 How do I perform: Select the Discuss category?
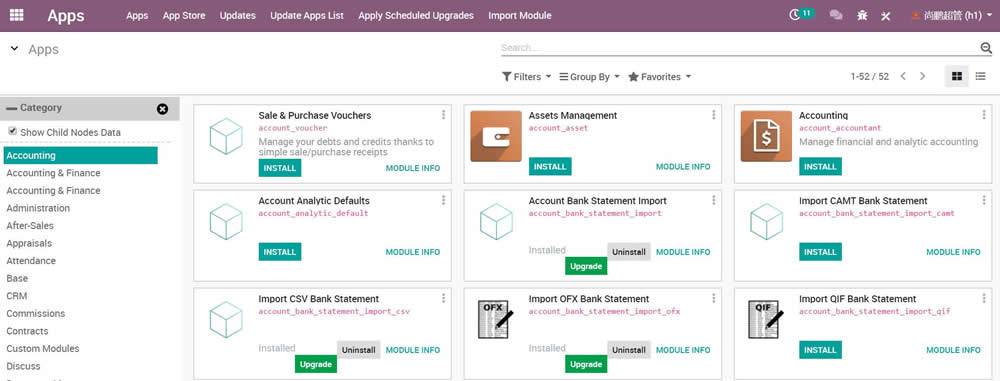pyautogui.click(x=24, y=366)
